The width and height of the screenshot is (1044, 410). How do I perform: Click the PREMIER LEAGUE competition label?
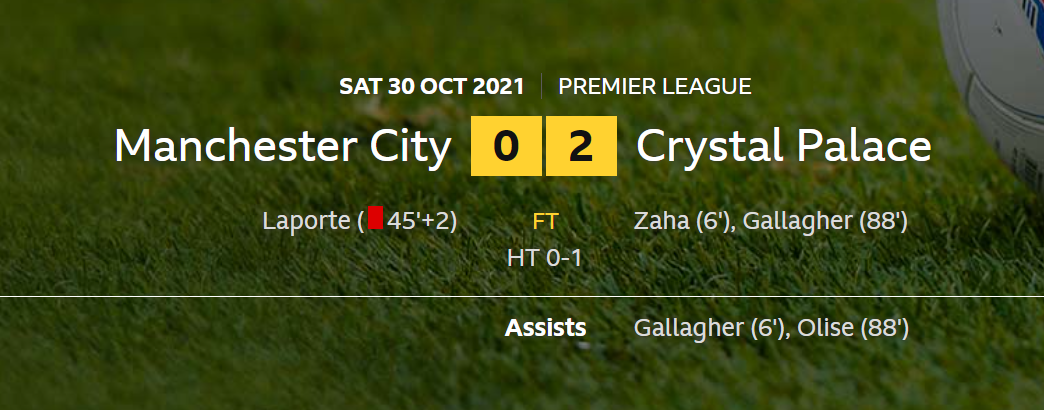[x=655, y=86]
